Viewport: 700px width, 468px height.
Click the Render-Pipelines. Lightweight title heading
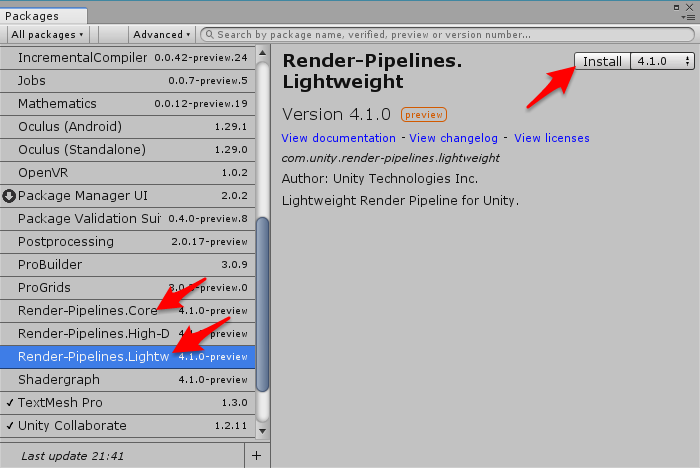[x=372, y=71]
